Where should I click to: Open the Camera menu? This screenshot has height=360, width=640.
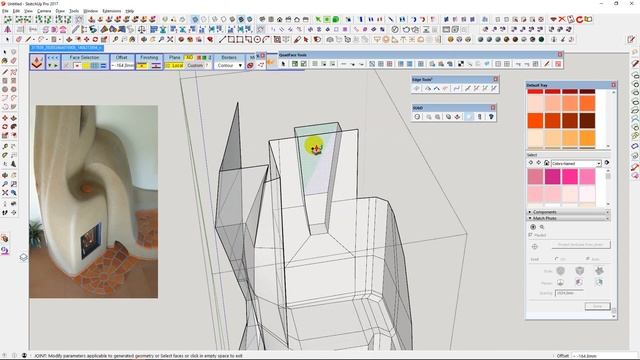[44, 11]
